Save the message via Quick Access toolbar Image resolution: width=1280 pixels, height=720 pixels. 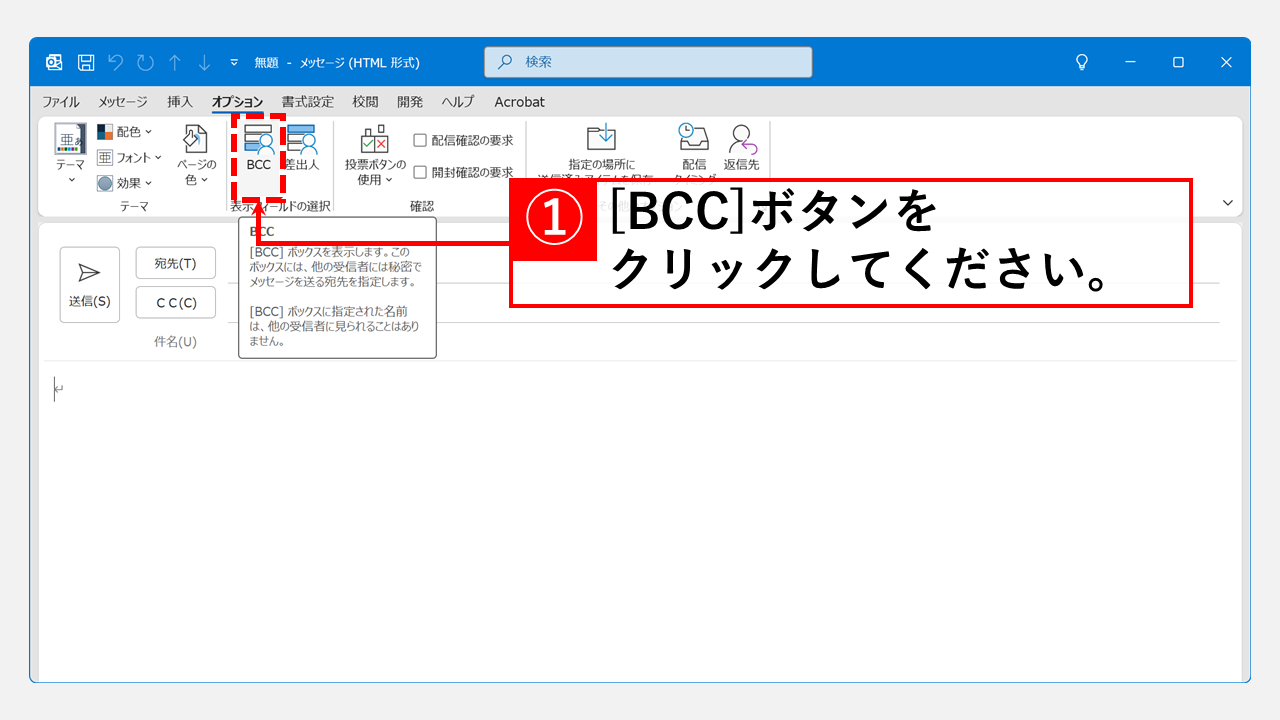pyautogui.click(x=85, y=61)
